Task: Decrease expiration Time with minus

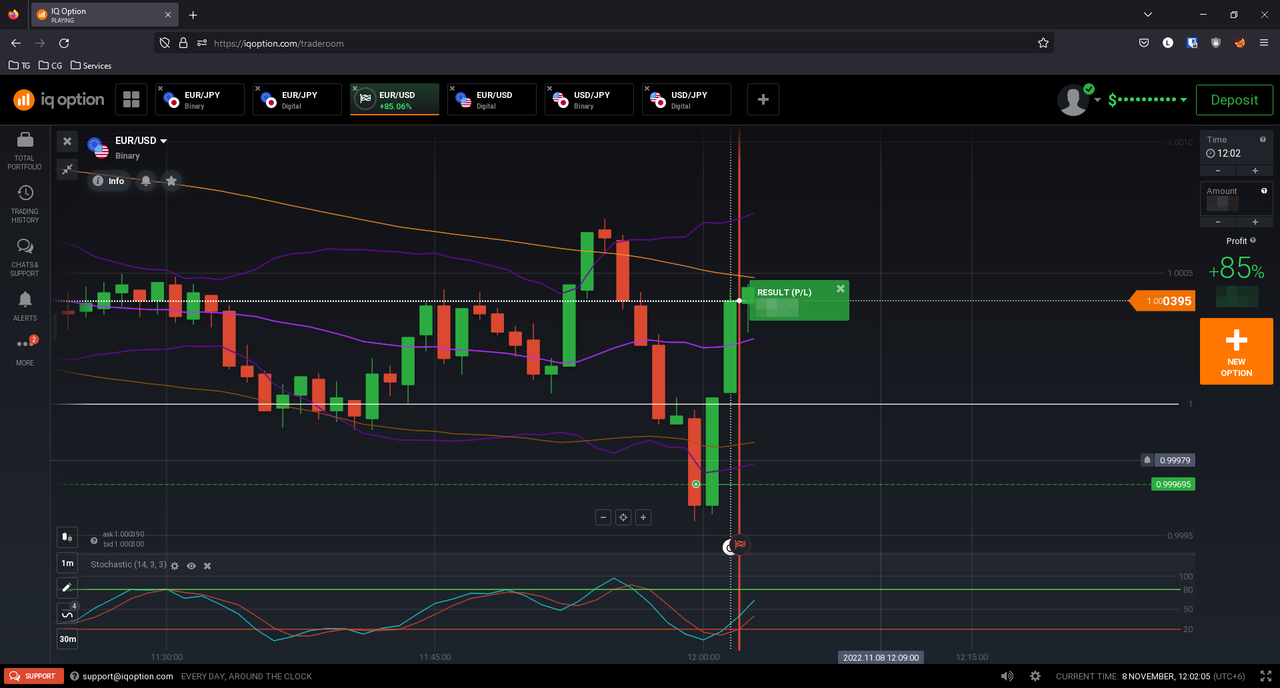Action: (1217, 170)
